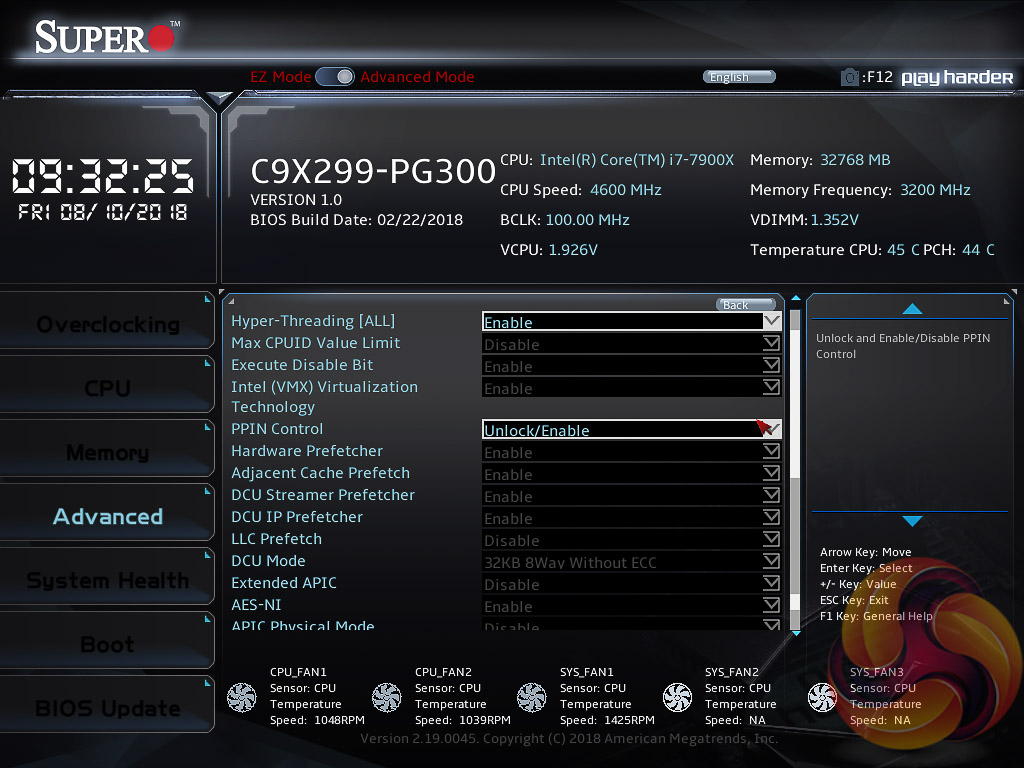The height and width of the screenshot is (768, 1024).
Task: Open the DCU IP Prefetcher dropdown
Action: click(632, 518)
